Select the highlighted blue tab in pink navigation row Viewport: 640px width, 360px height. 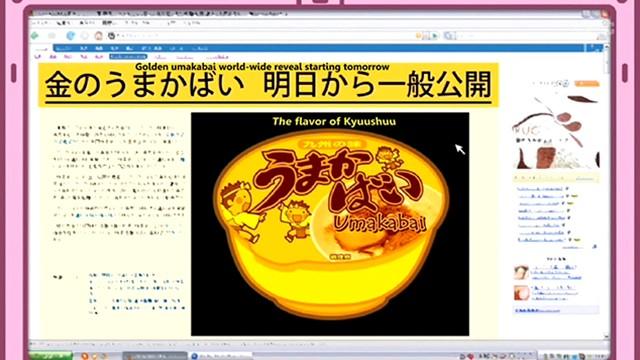(128, 57)
